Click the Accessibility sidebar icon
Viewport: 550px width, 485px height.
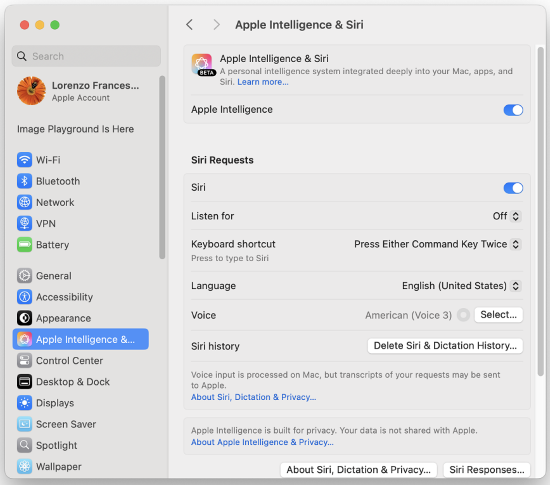click(24, 297)
